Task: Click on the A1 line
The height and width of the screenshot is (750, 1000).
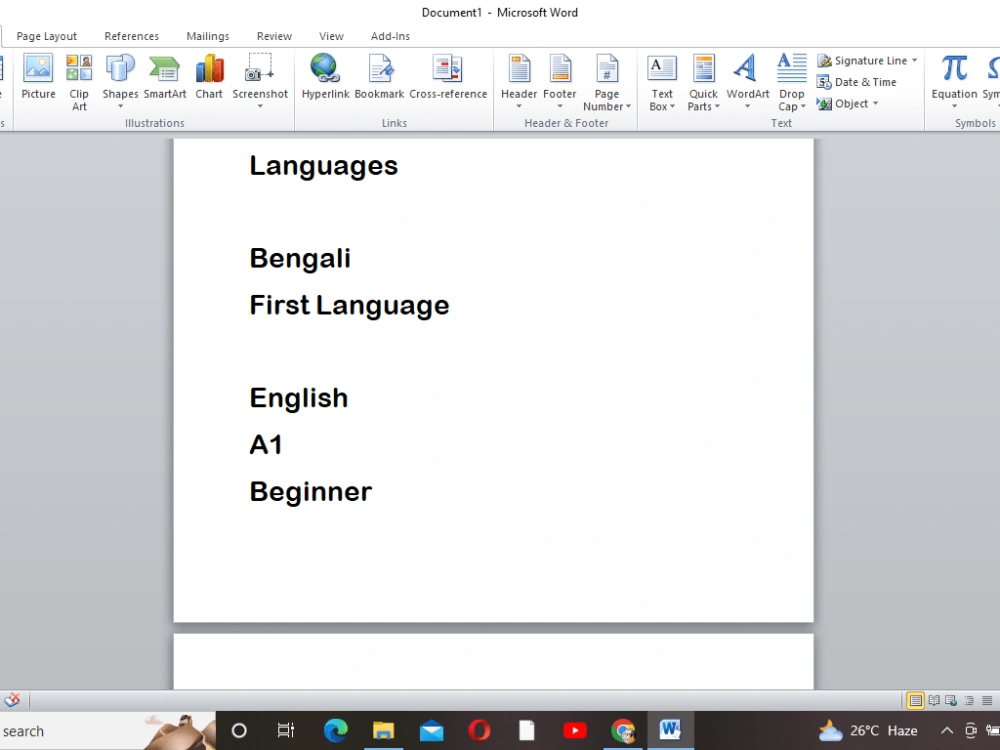Action: click(x=265, y=445)
